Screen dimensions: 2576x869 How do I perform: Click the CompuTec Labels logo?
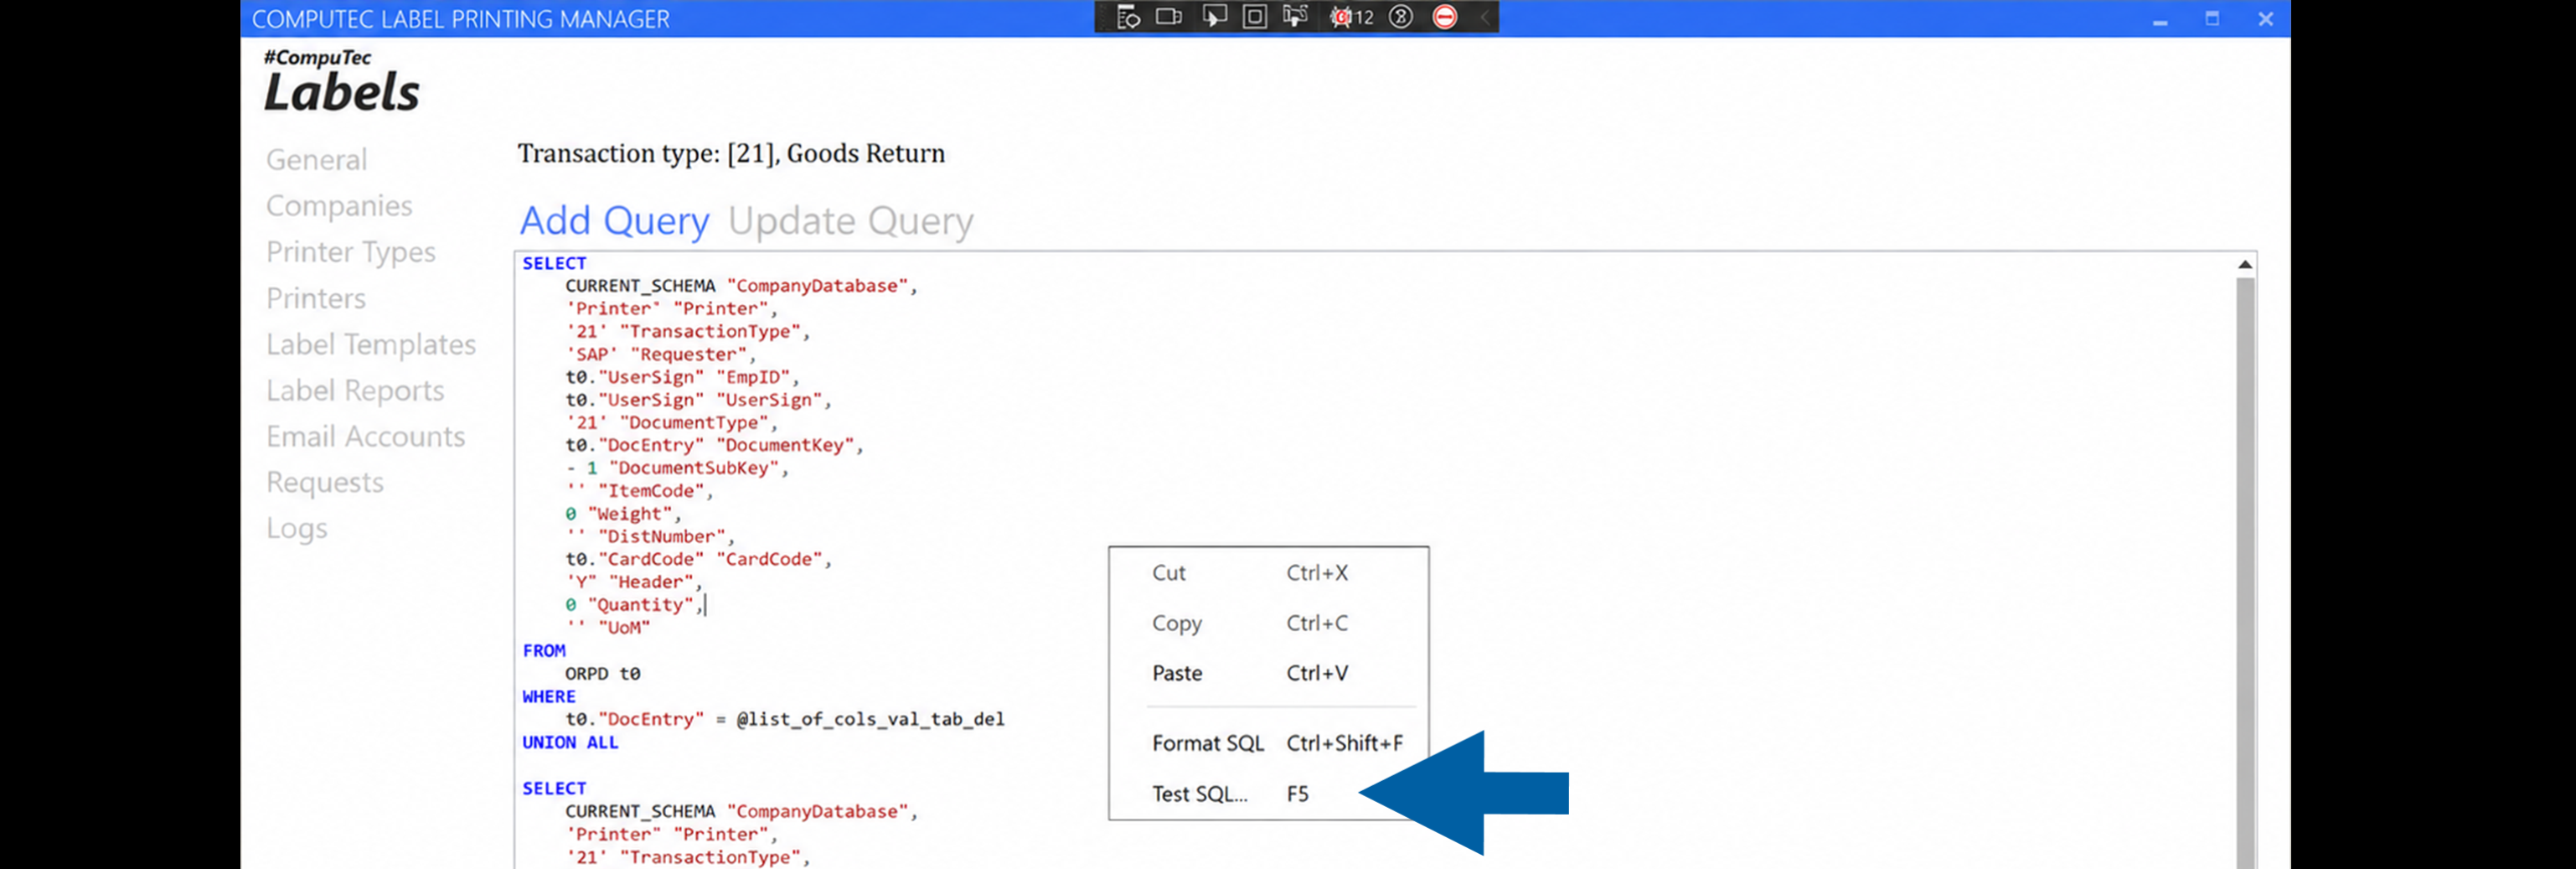pos(341,81)
